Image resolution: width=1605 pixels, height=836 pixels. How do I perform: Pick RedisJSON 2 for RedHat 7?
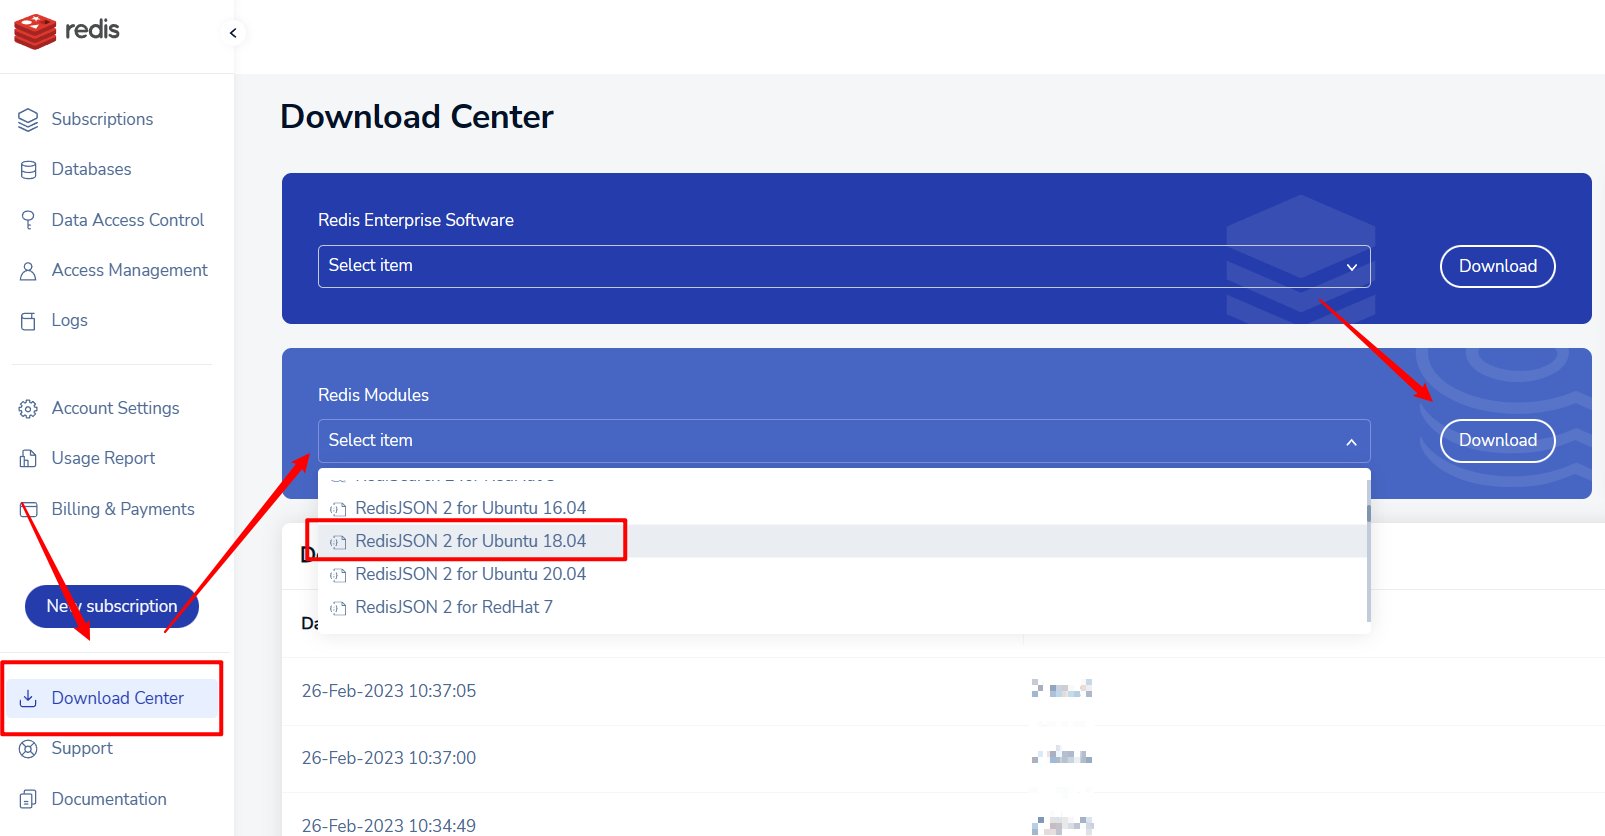[453, 607]
